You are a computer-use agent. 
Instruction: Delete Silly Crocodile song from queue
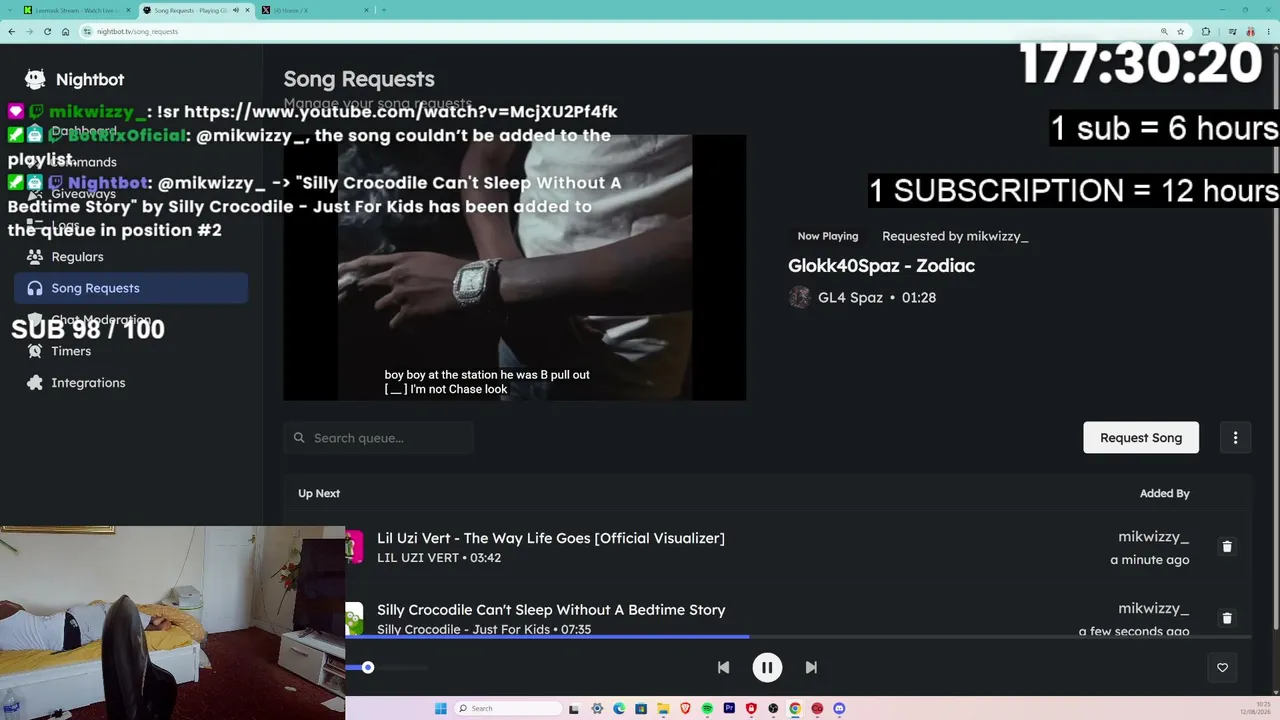pyautogui.click(x=1227, y=618)
